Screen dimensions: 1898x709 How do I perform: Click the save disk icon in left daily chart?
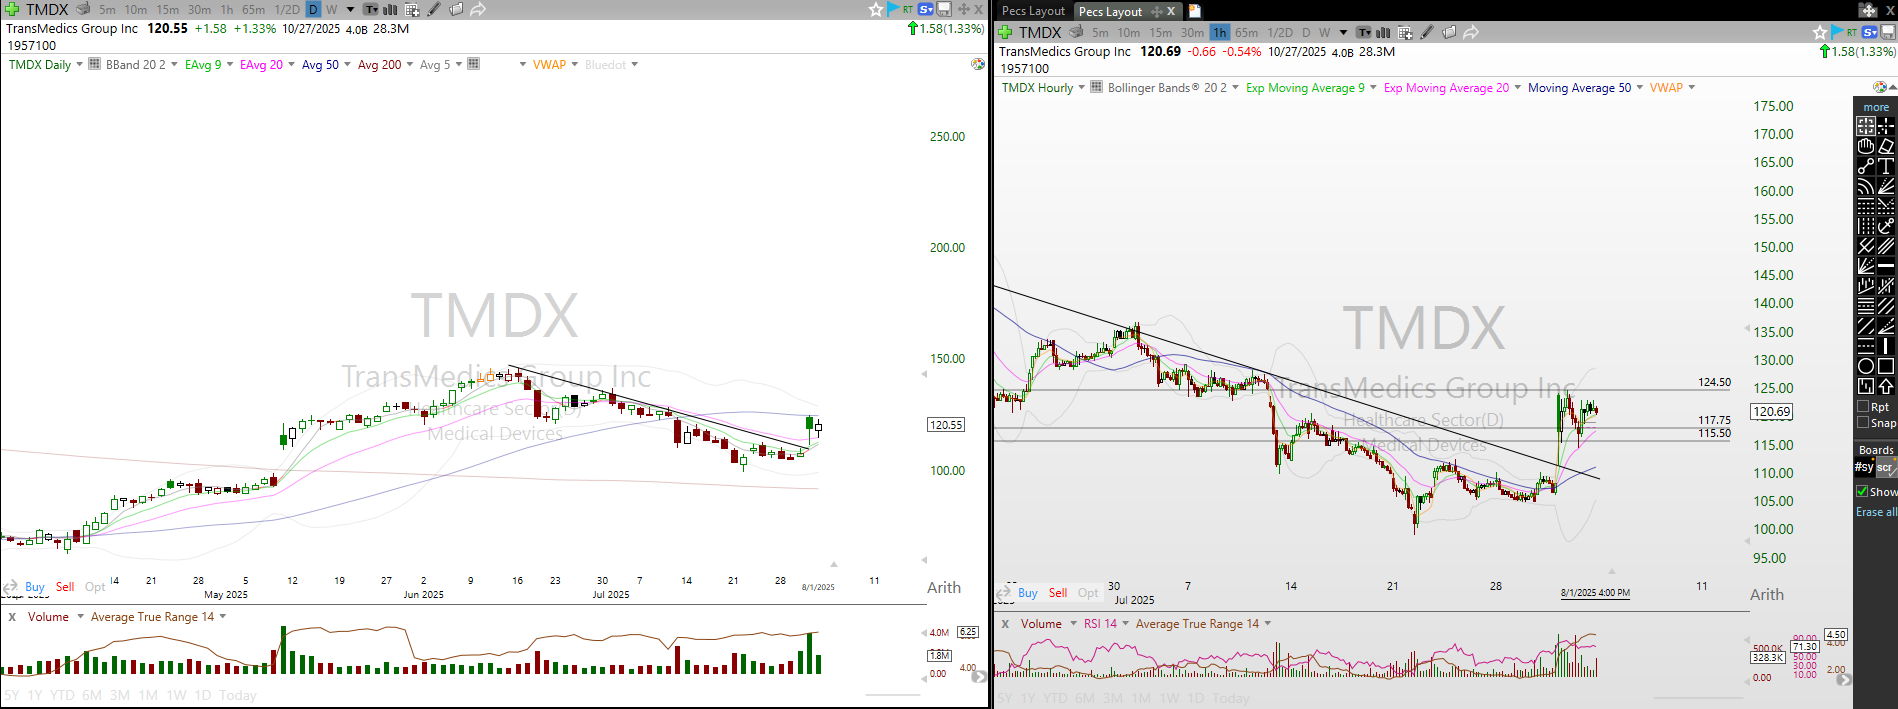tap(944, 9)
